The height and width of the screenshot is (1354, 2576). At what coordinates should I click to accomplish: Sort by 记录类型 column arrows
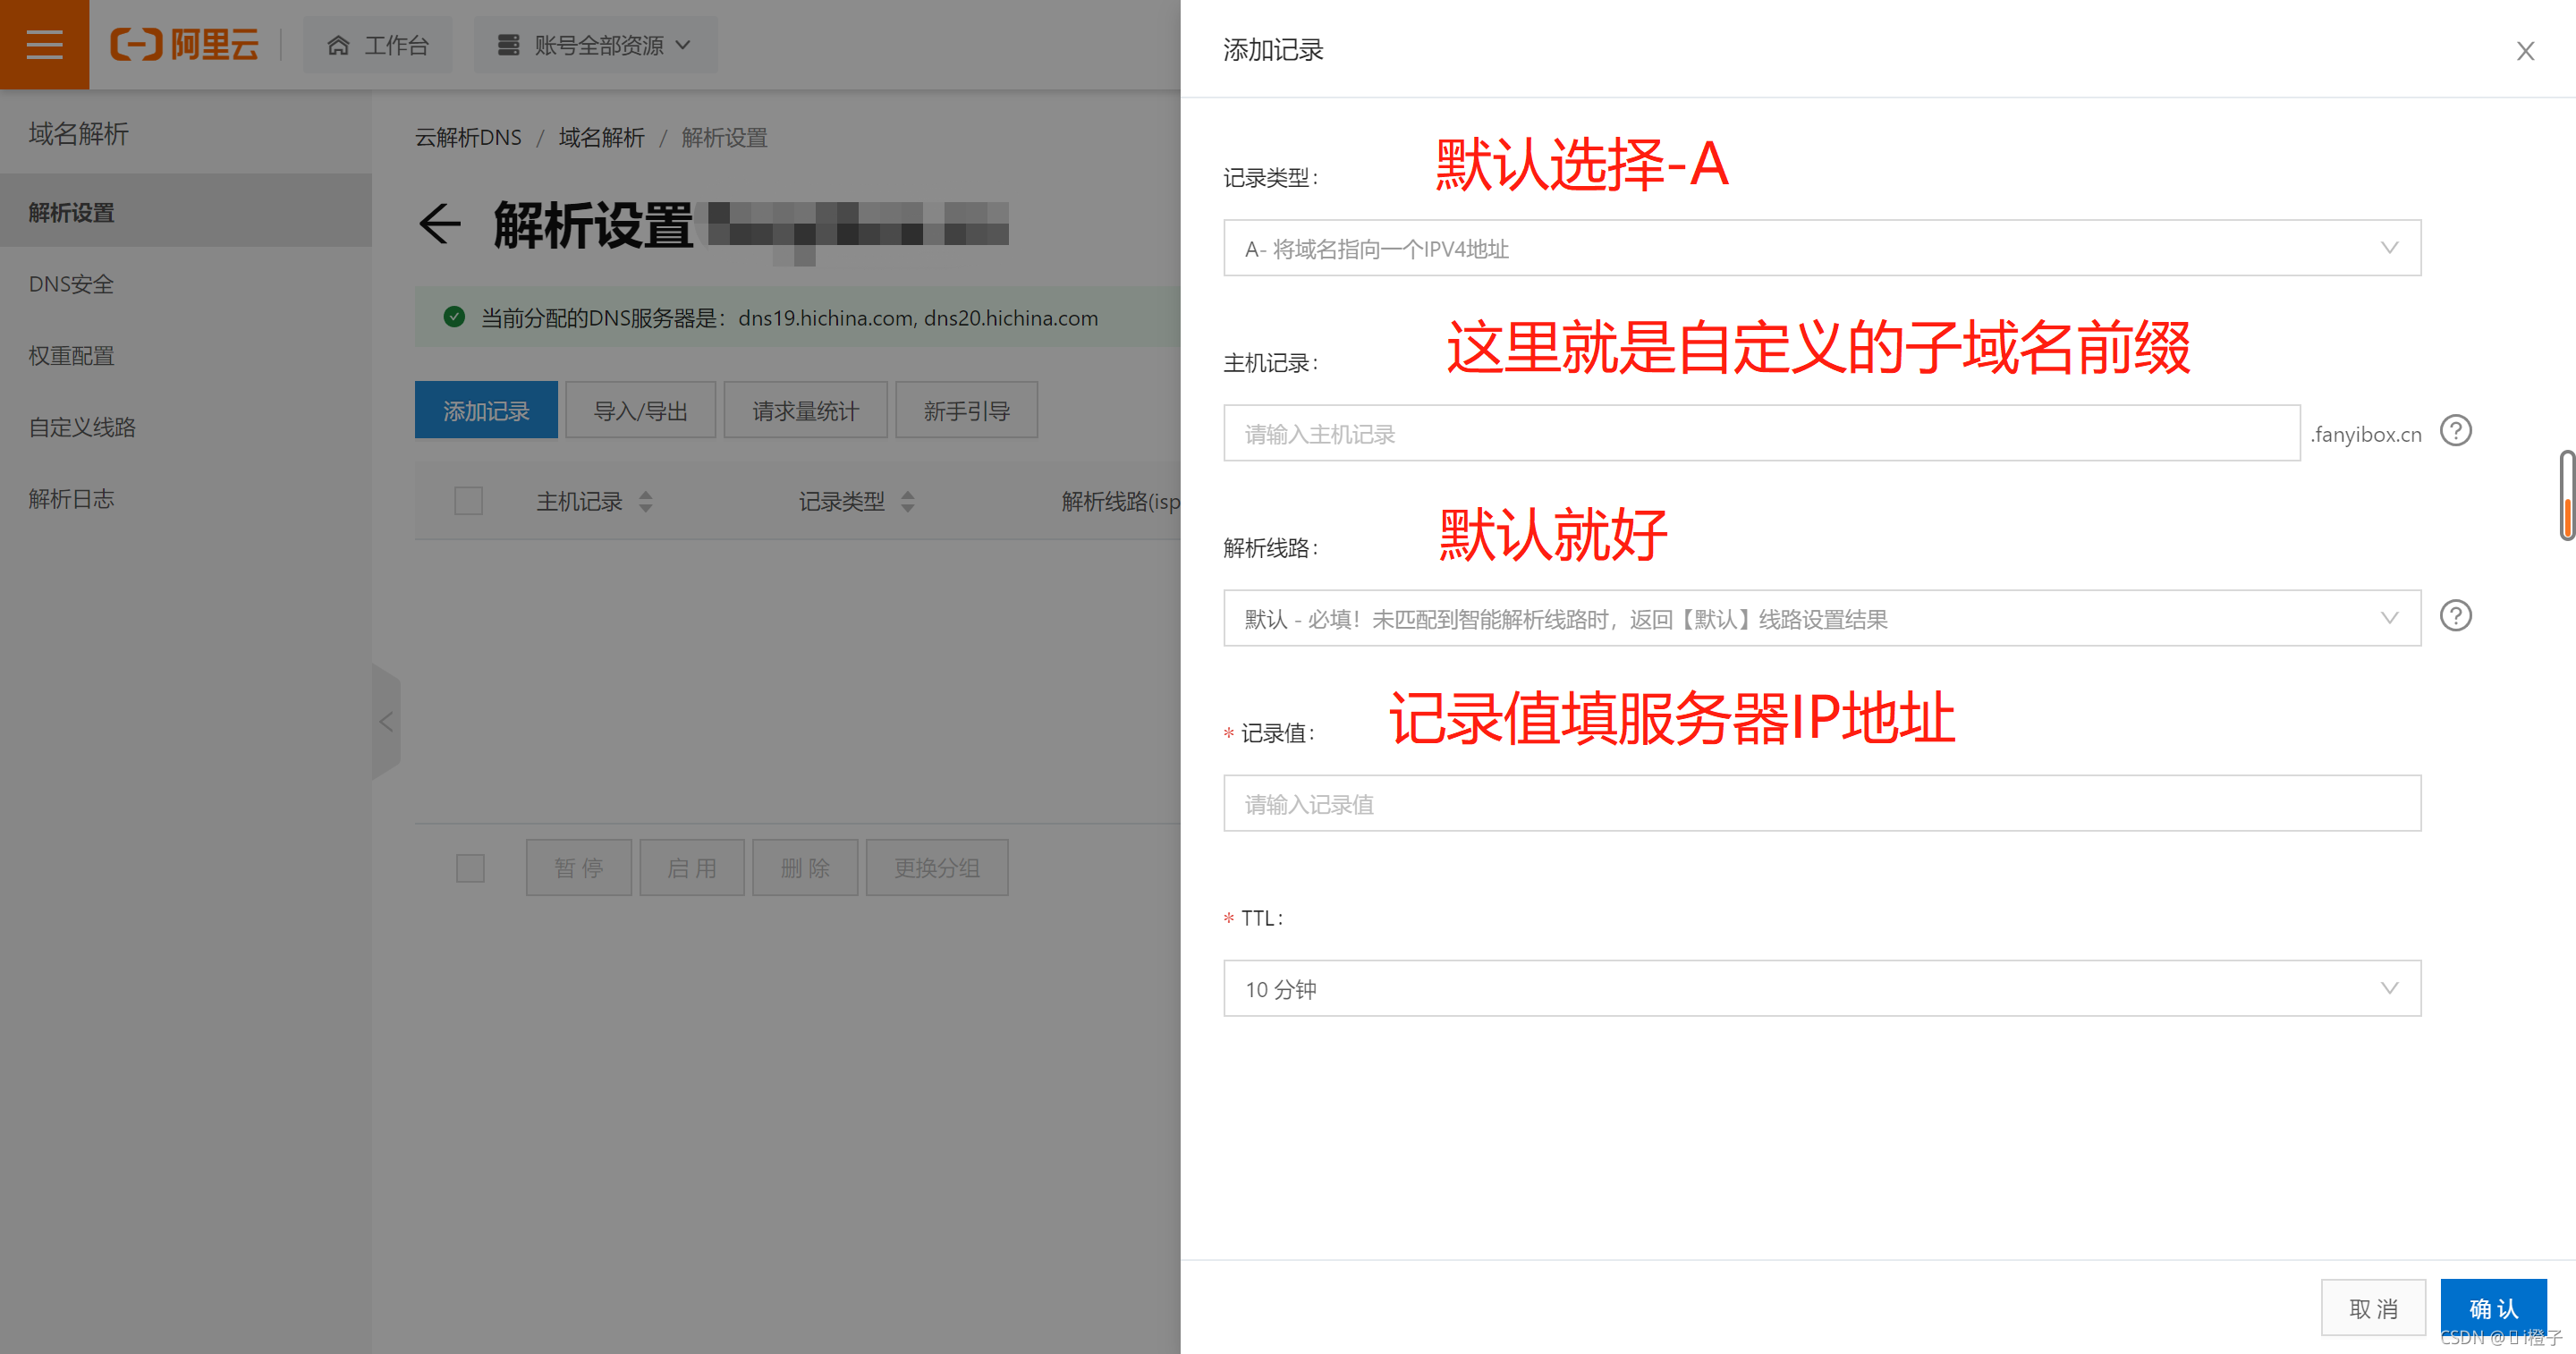coord(908,501)
